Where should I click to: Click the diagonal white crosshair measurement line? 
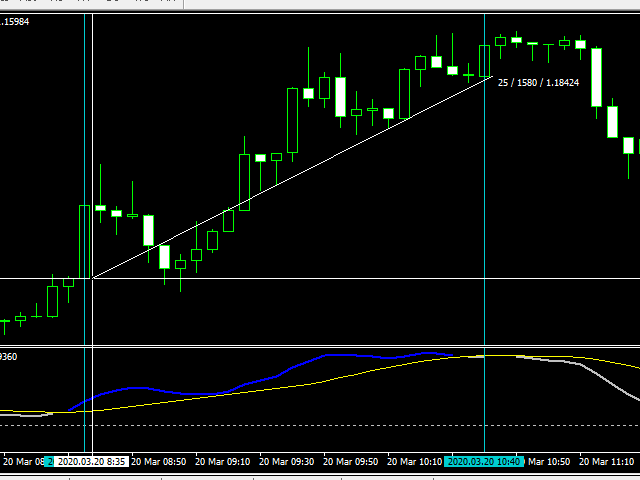pyautogui.click(x=292, y=178)
